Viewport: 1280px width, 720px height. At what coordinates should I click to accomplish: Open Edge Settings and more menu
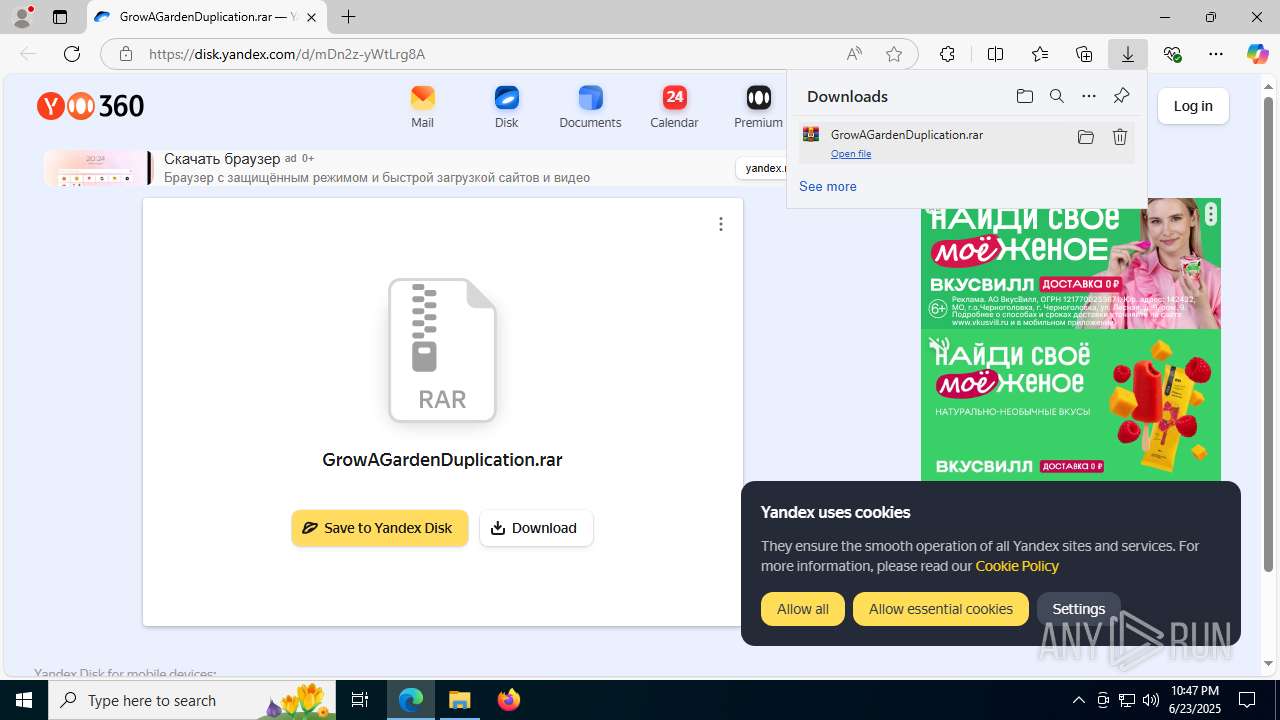tap(1216, 54)
